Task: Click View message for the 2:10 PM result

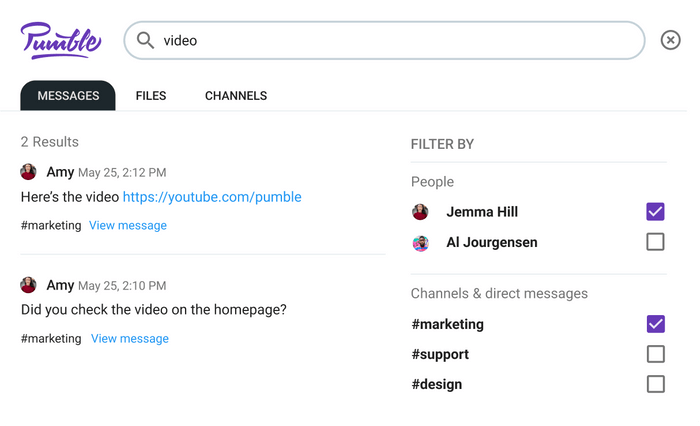Action: (130, 338)
